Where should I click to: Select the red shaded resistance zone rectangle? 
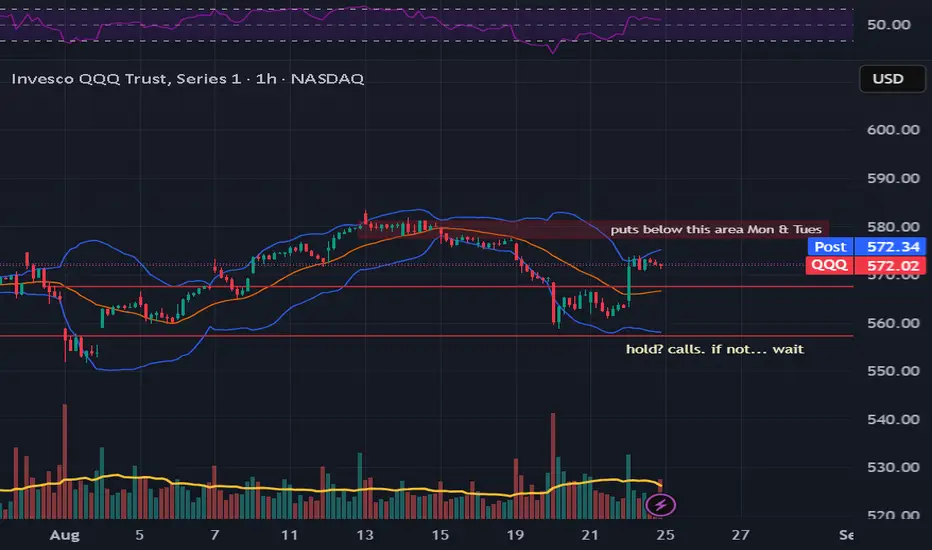pos(593,230)
